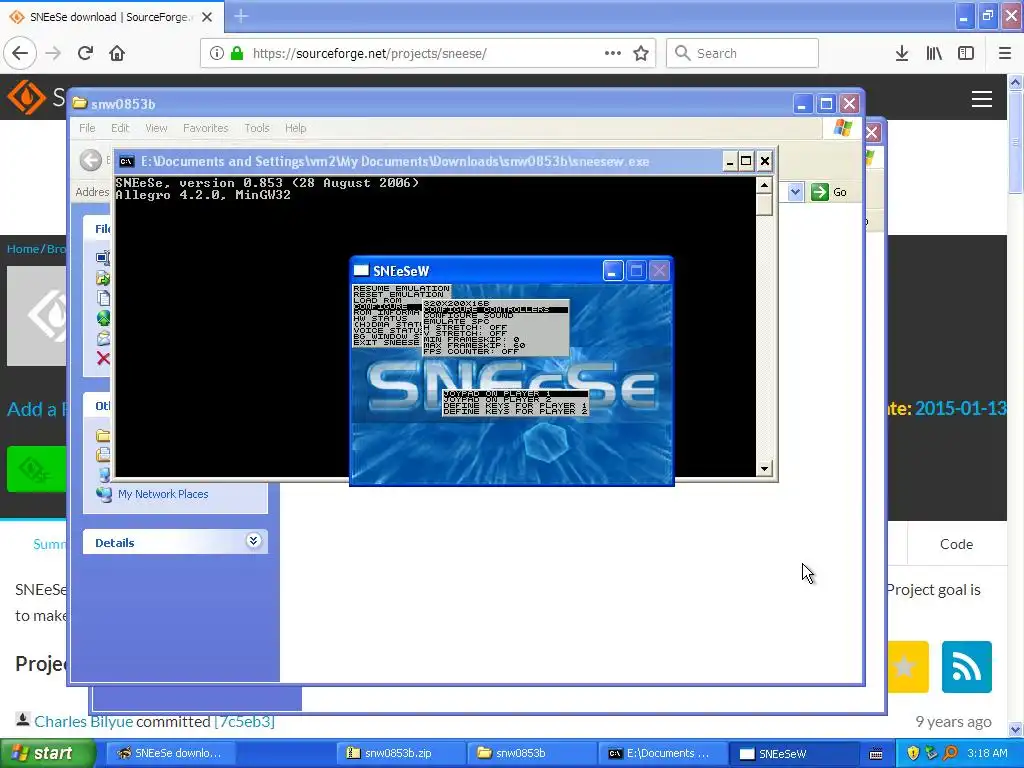
Task: Click snw0853b folder title icon
Action: (80, 103)
